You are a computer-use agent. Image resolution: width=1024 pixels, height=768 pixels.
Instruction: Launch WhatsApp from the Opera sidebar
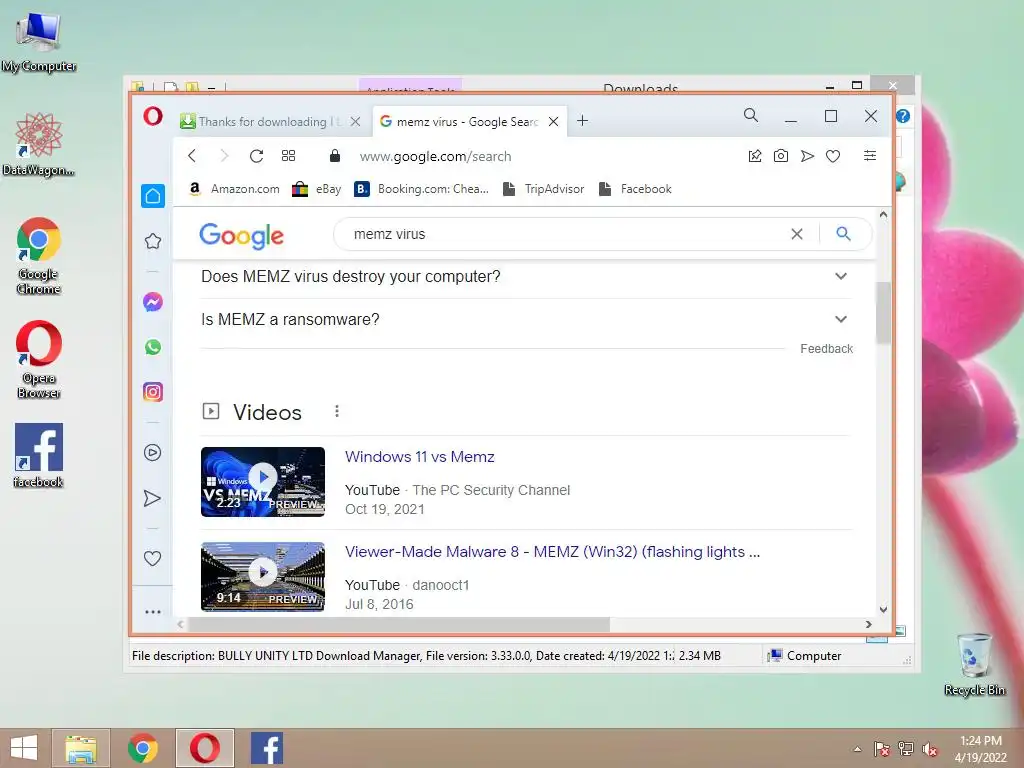153,347
